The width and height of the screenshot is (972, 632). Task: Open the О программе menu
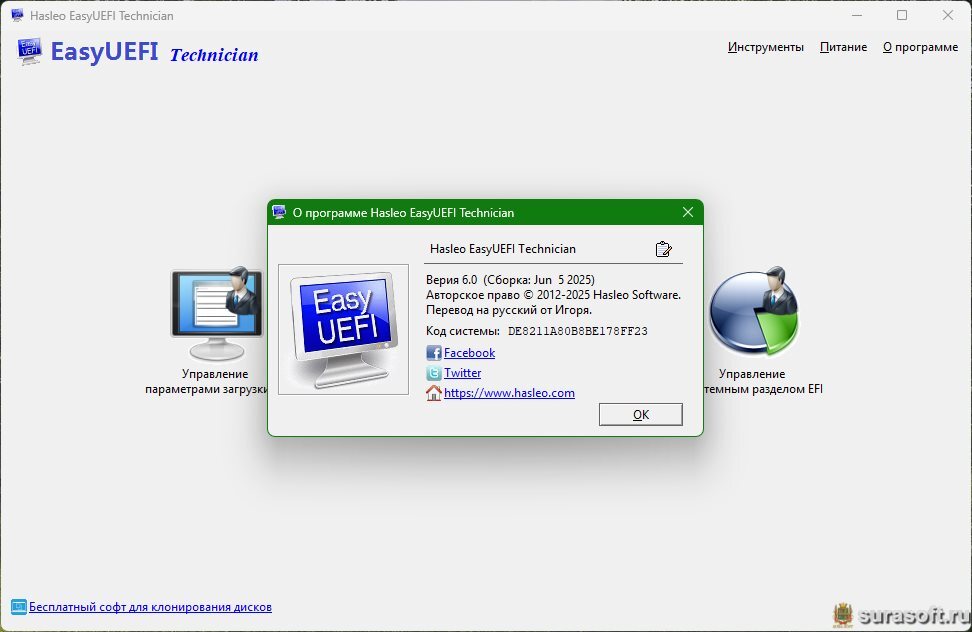point(921,47)
